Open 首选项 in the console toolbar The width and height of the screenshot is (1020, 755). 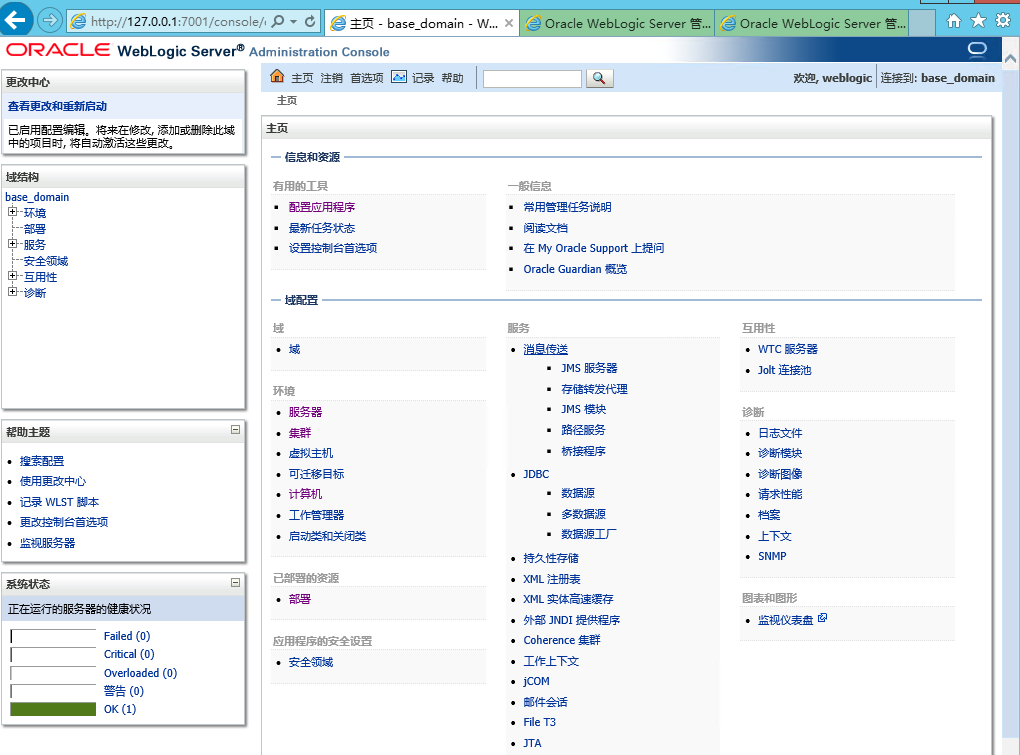click(x=367, y=78)
